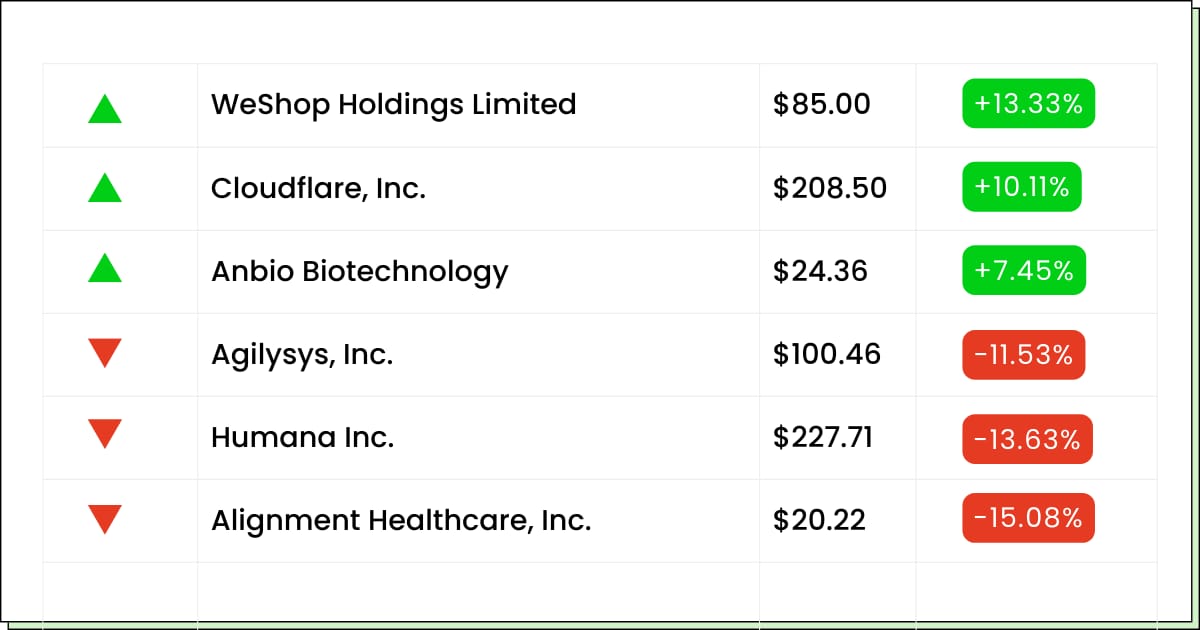The image size is (1200, 630).
Task: Select the $208.50 price cell
Action: [829, 188]
